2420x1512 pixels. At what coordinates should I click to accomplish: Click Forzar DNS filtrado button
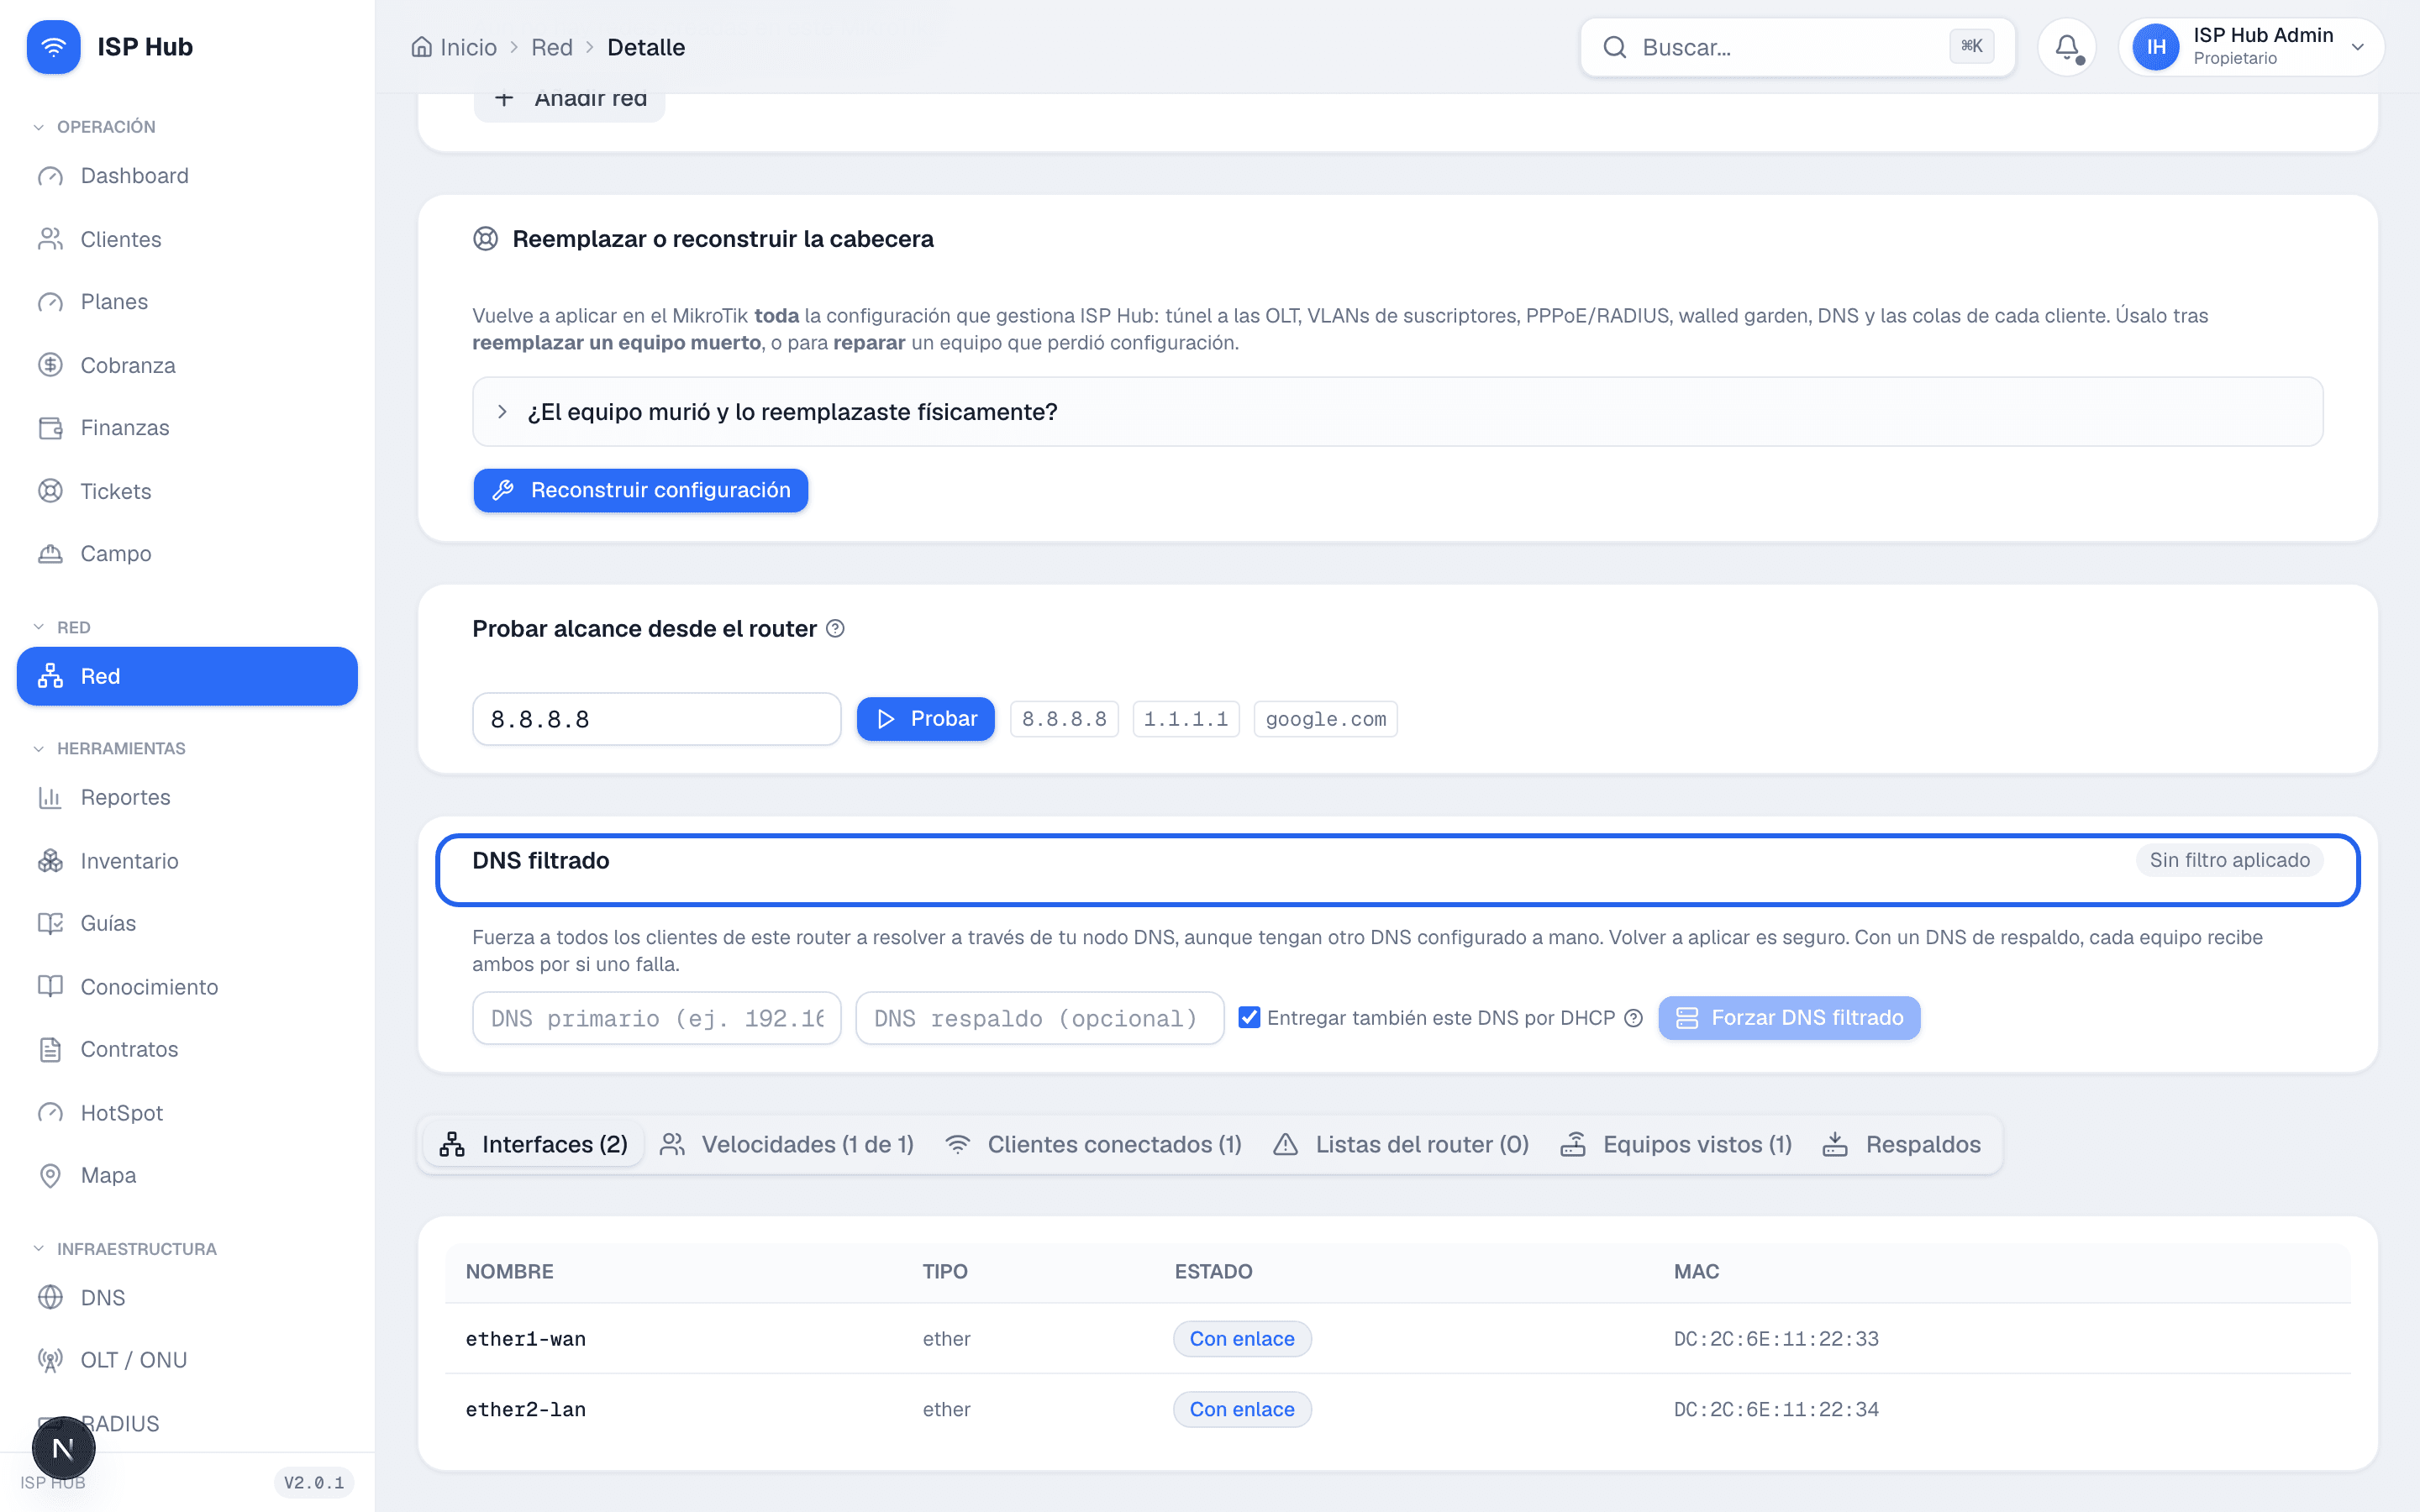coord(1789,1018)
